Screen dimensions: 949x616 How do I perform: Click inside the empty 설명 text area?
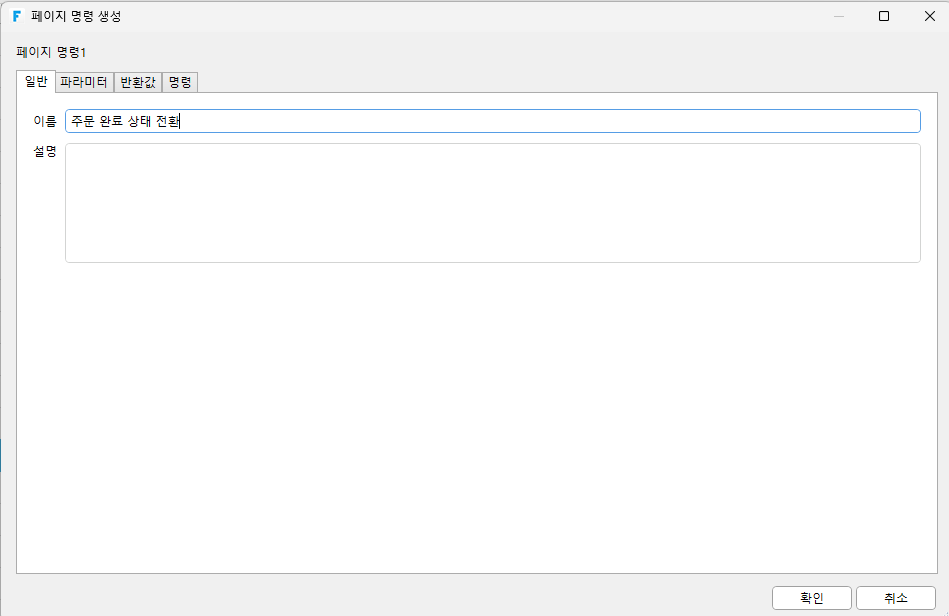tap(493, 203)
